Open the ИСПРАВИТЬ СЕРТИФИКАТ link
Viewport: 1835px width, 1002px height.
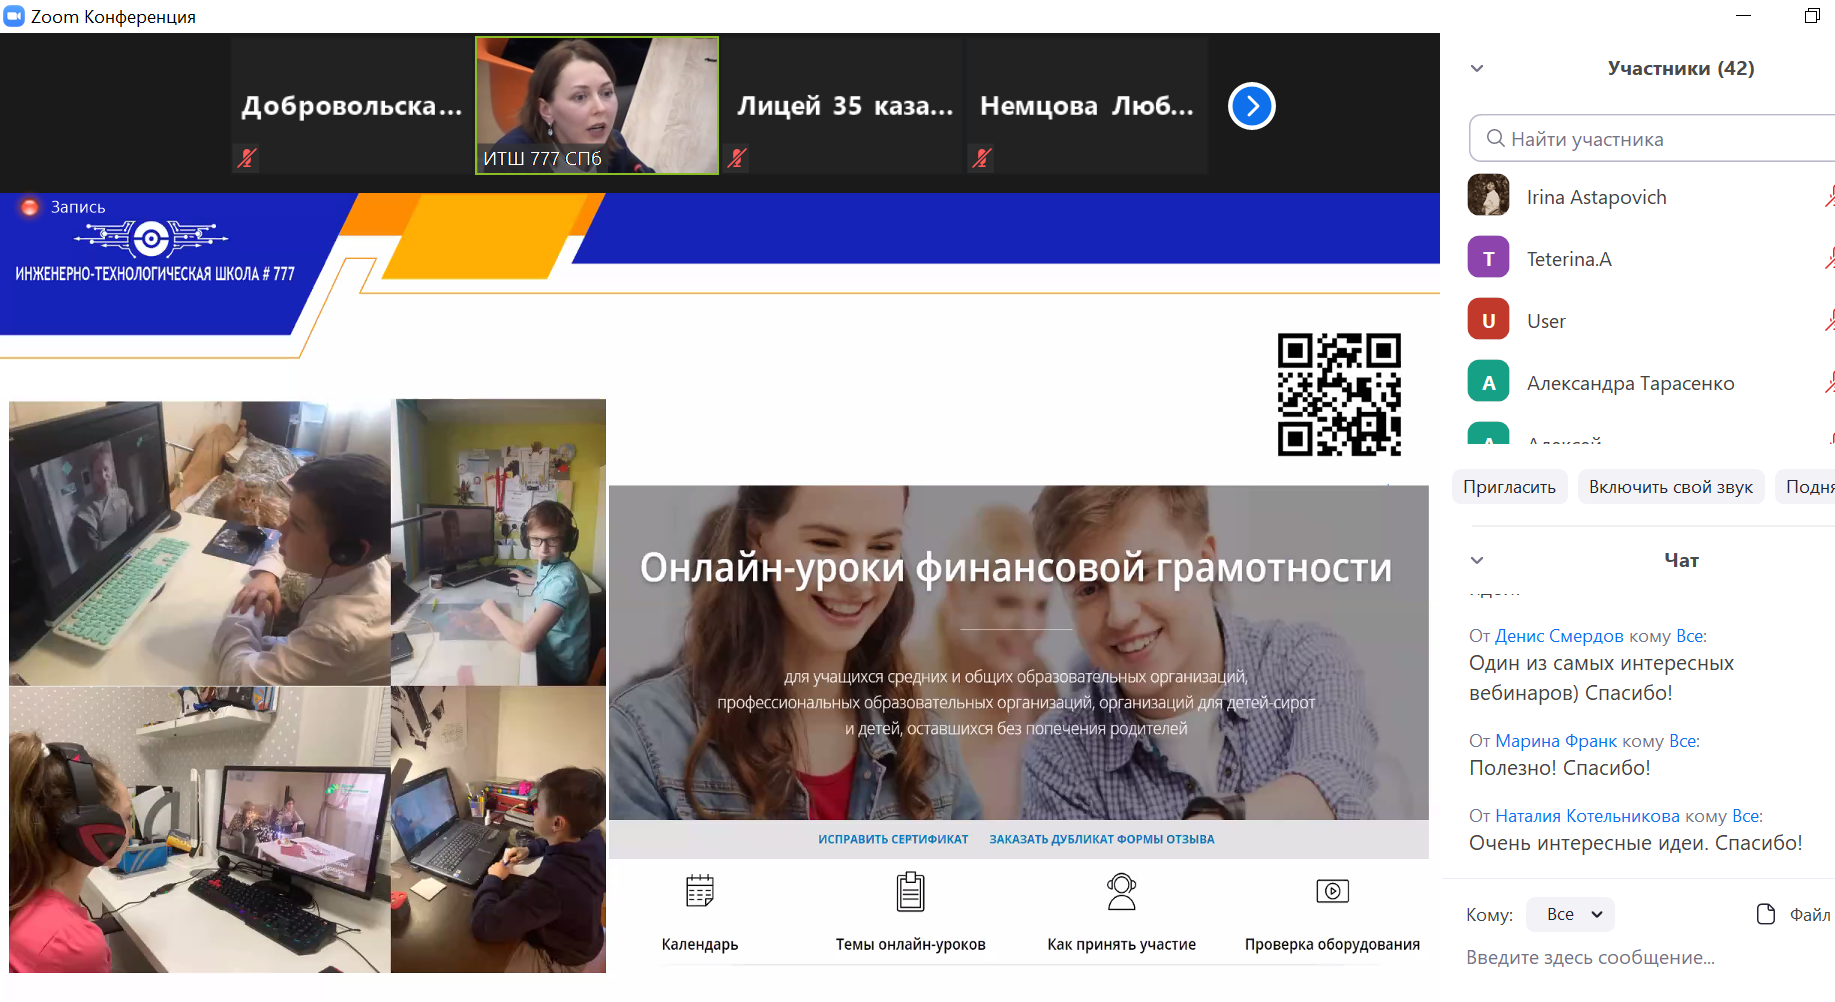tap(892, 839)
